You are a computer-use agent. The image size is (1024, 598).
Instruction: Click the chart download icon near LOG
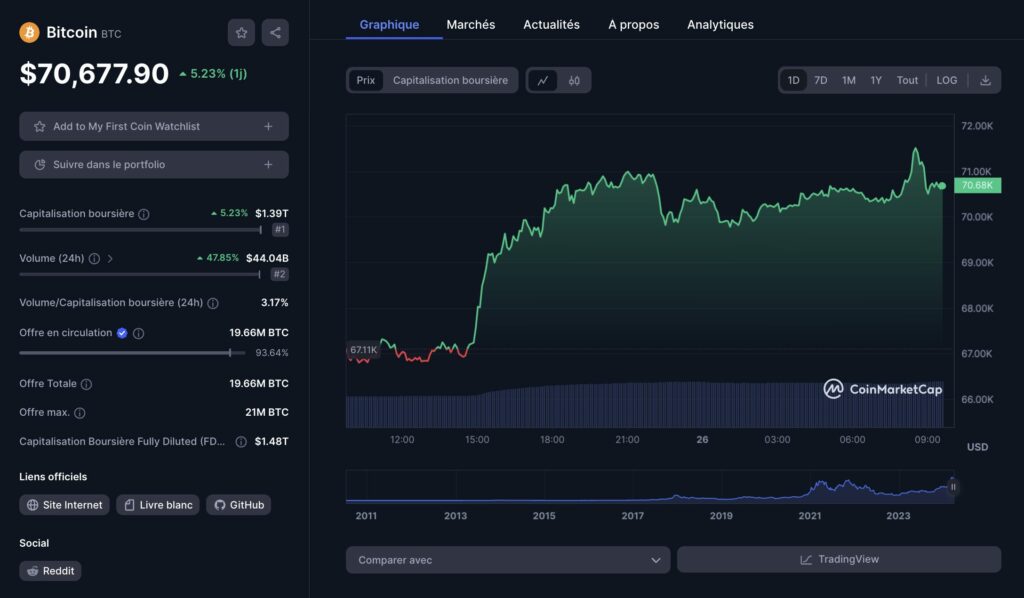click(x=983, y=80)
